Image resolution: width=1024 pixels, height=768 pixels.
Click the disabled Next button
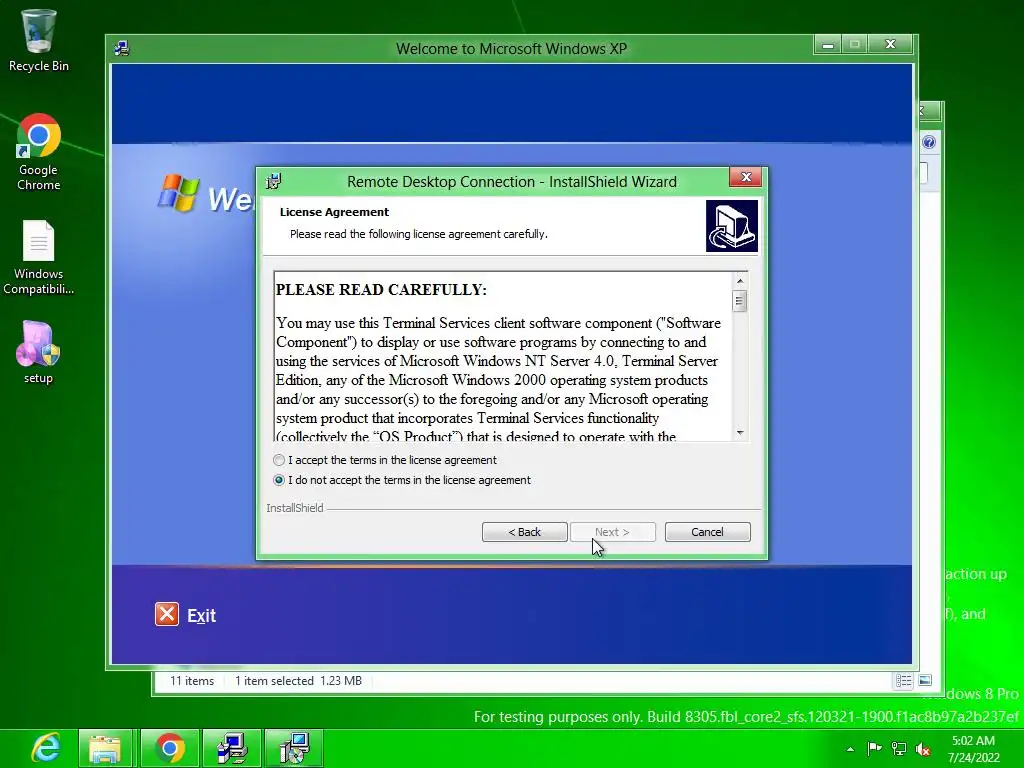click(613, 532)
